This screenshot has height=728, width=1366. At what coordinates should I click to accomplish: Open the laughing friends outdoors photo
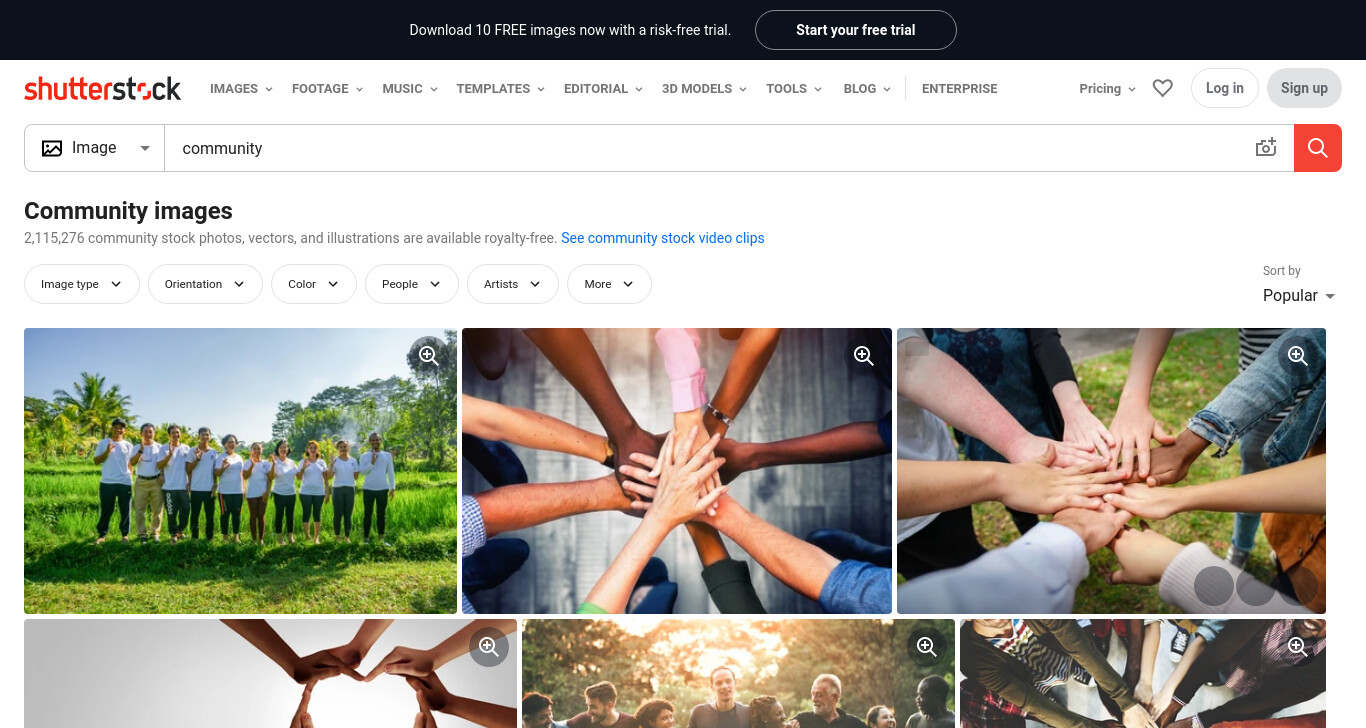pos(738,674)
